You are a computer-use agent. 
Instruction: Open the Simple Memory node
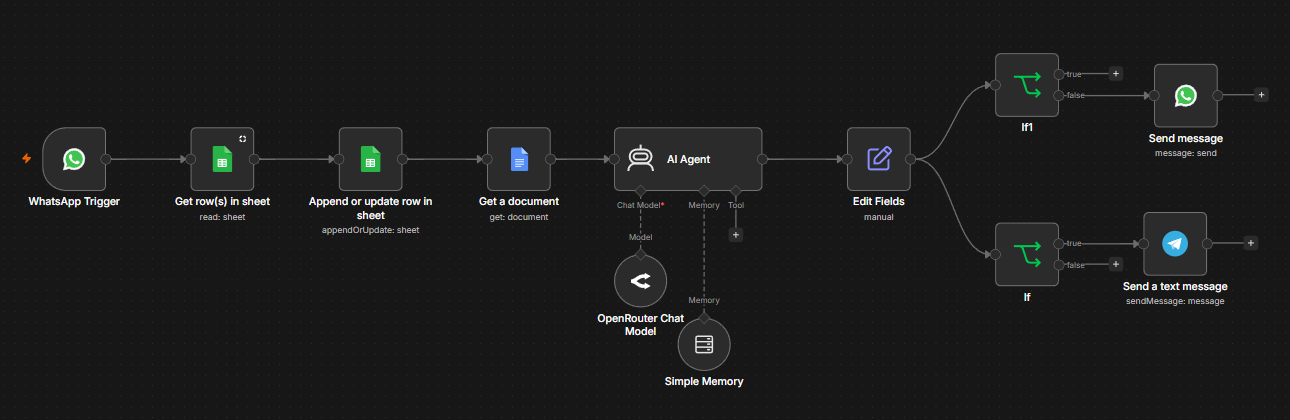coord(704,345)
